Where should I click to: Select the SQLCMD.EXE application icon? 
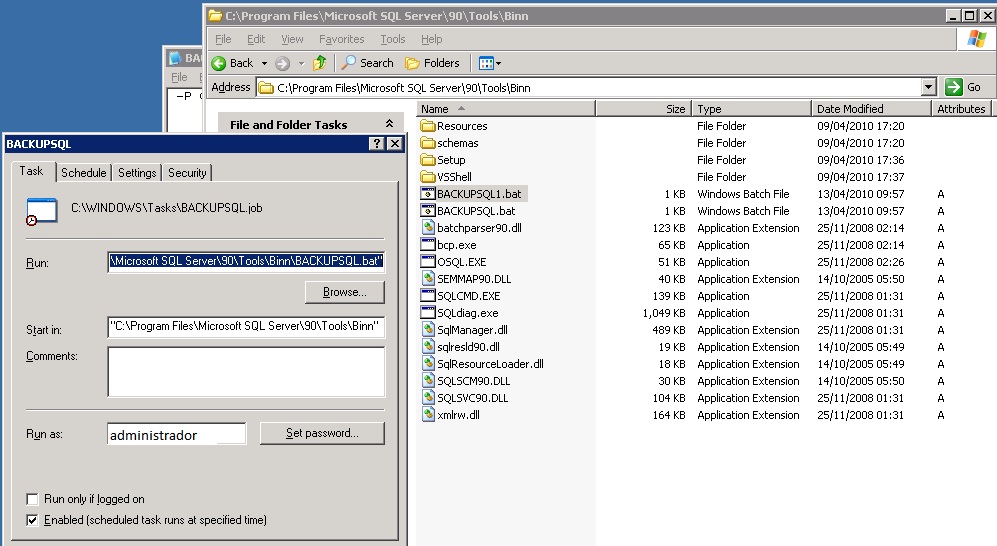pyautogui.click(x=428, y=296)
